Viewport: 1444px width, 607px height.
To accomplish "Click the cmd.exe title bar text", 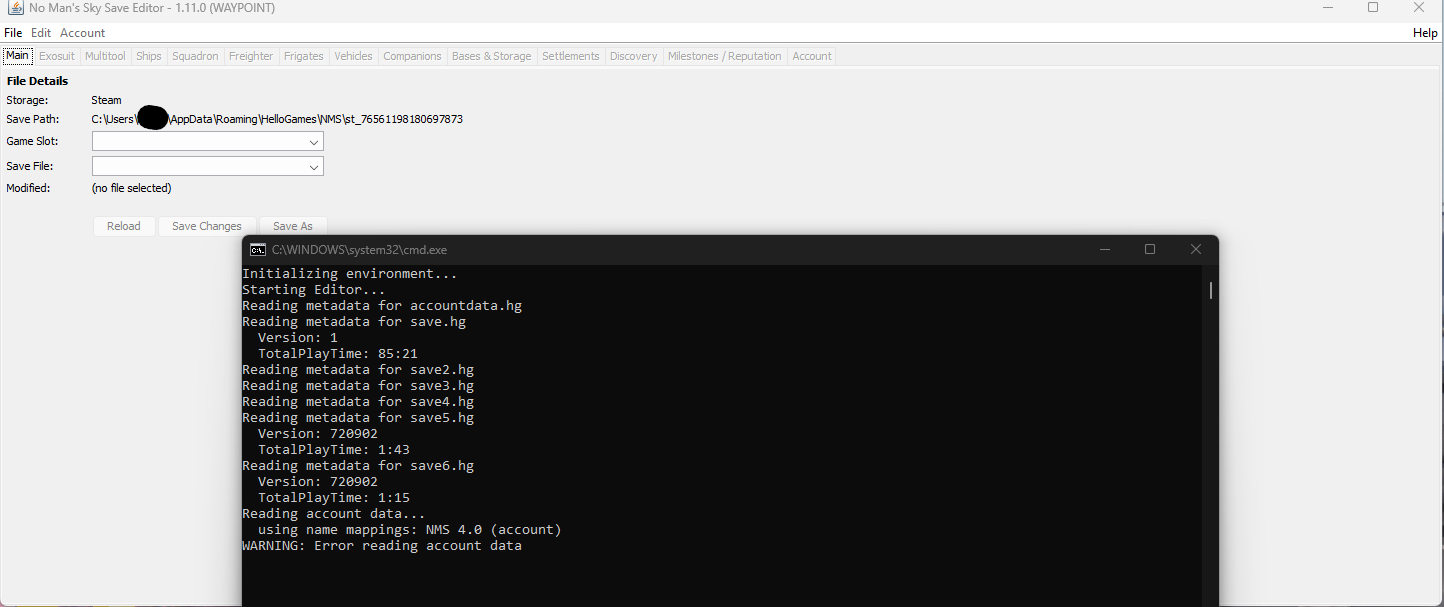I will point(359,250).
